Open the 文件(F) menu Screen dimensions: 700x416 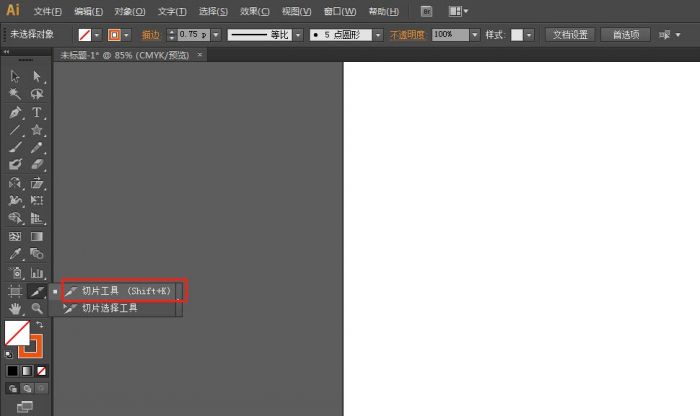tap(47, 12)
